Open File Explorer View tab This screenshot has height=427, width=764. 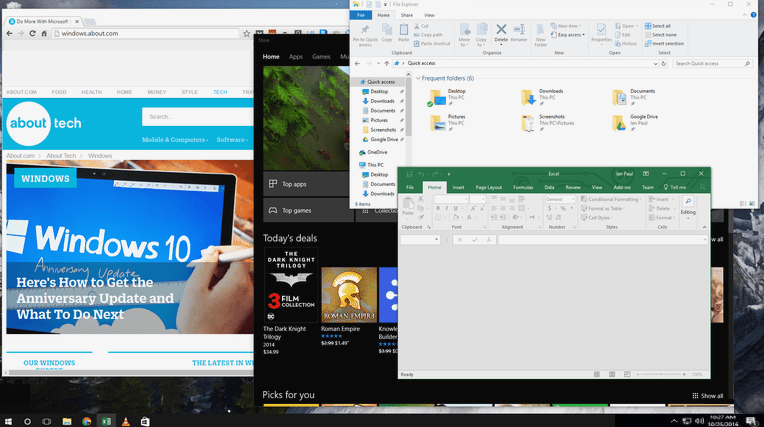429,15
